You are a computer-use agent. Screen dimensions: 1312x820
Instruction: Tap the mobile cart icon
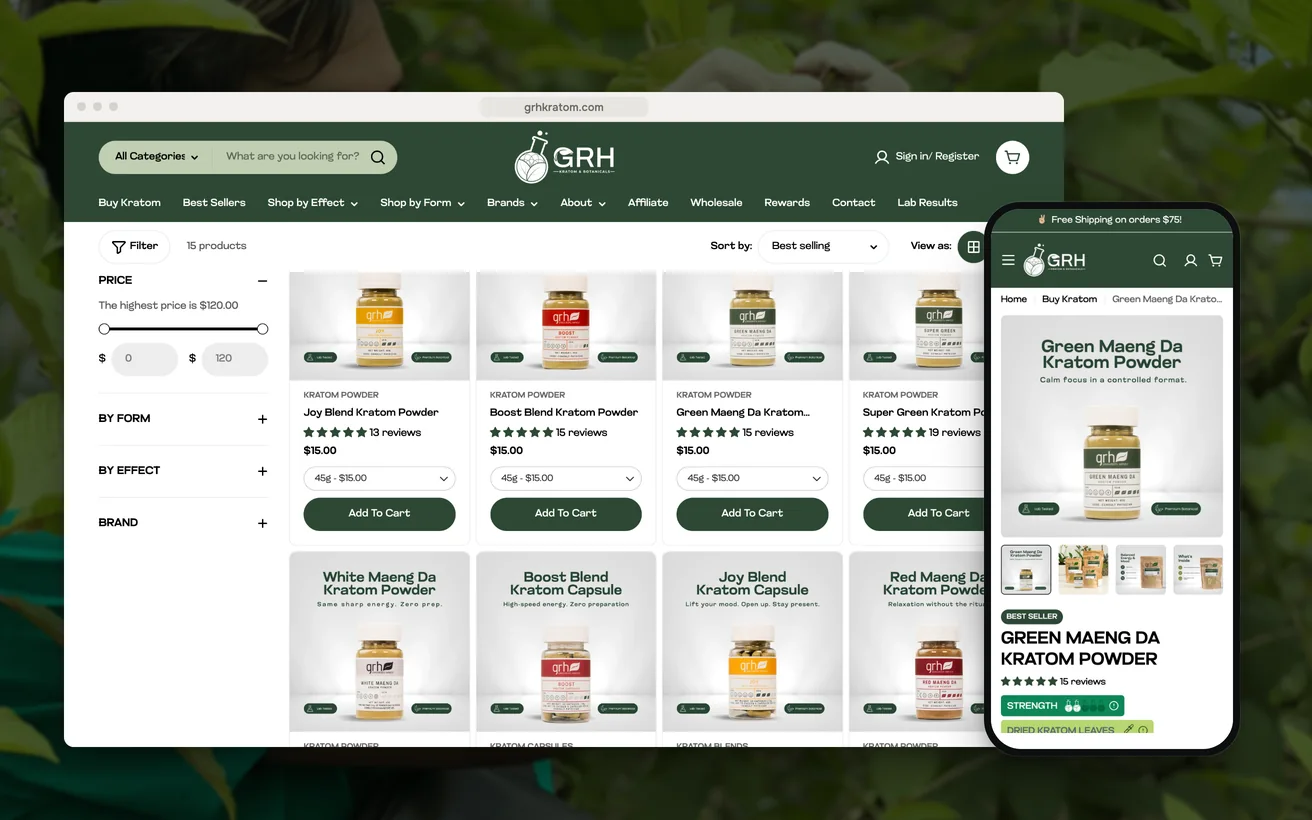coord(1216,260)
